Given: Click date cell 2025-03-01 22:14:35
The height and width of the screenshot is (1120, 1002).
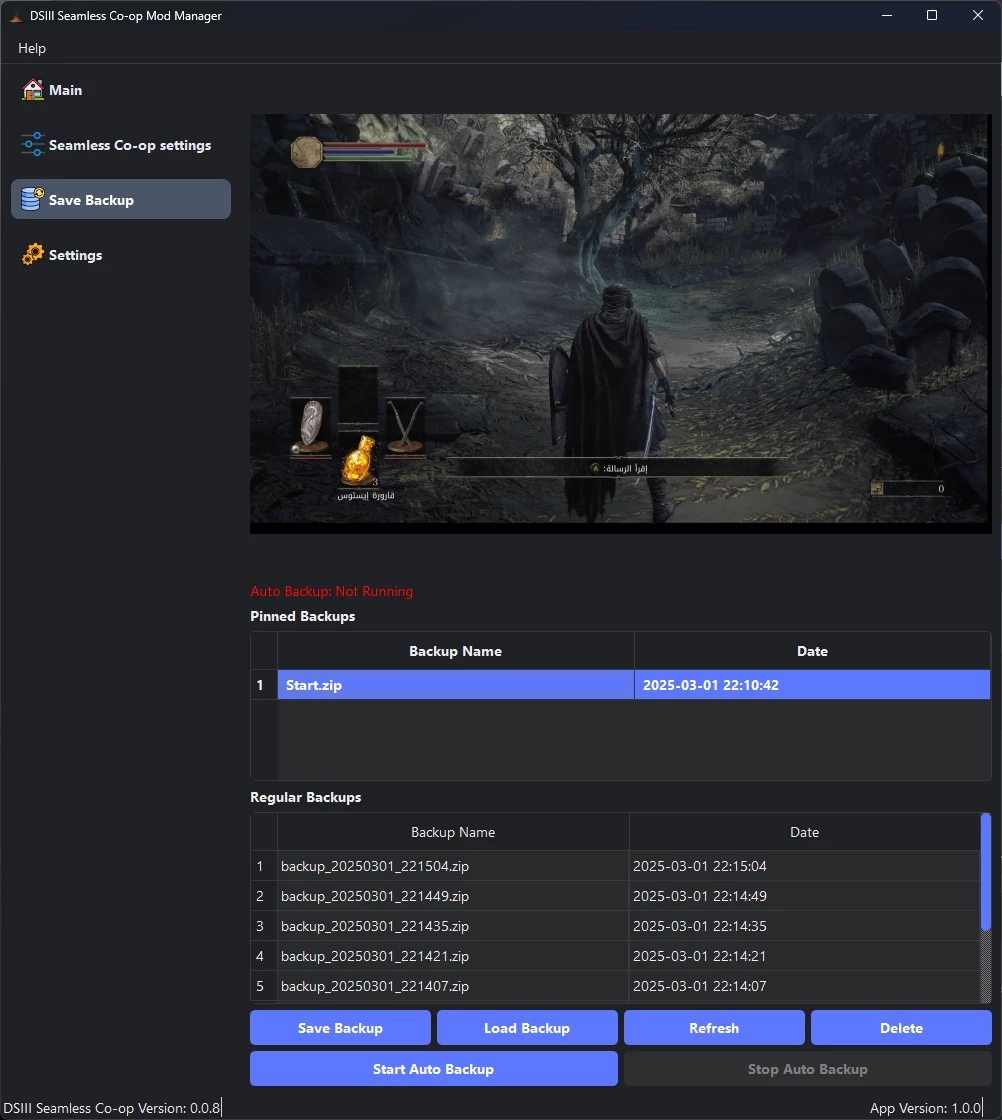Looking at the screenshot, I should pos(804,926).
